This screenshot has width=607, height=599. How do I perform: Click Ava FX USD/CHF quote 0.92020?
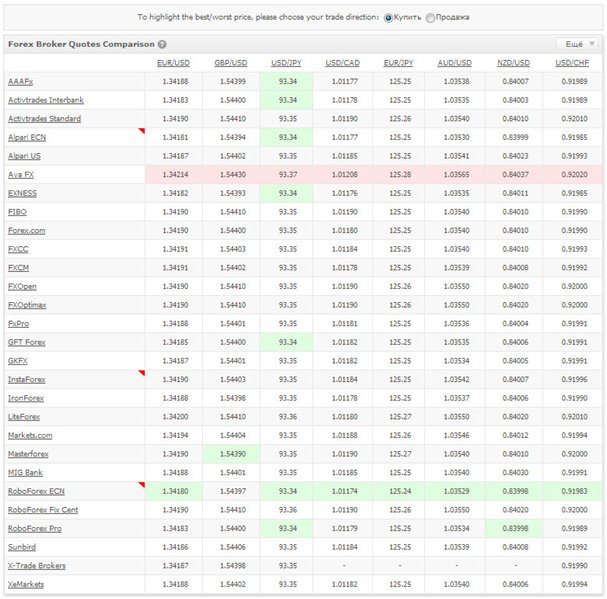[574, 175]
